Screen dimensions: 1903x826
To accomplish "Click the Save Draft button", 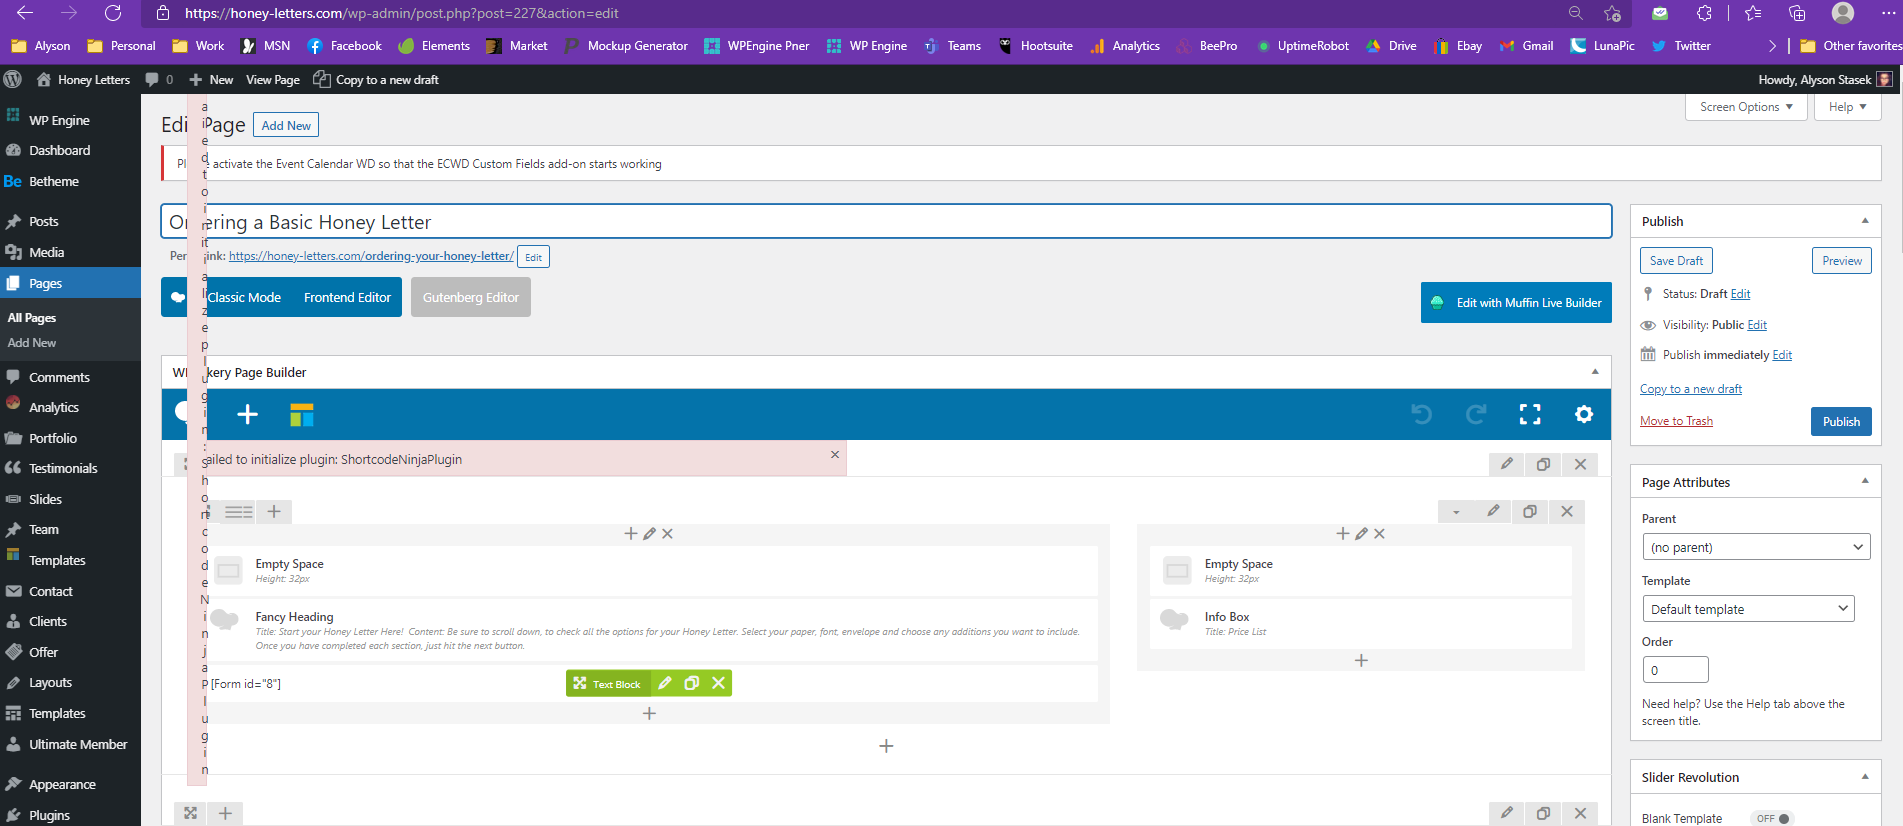I will pyautogui.click(x=1676, y=261).
